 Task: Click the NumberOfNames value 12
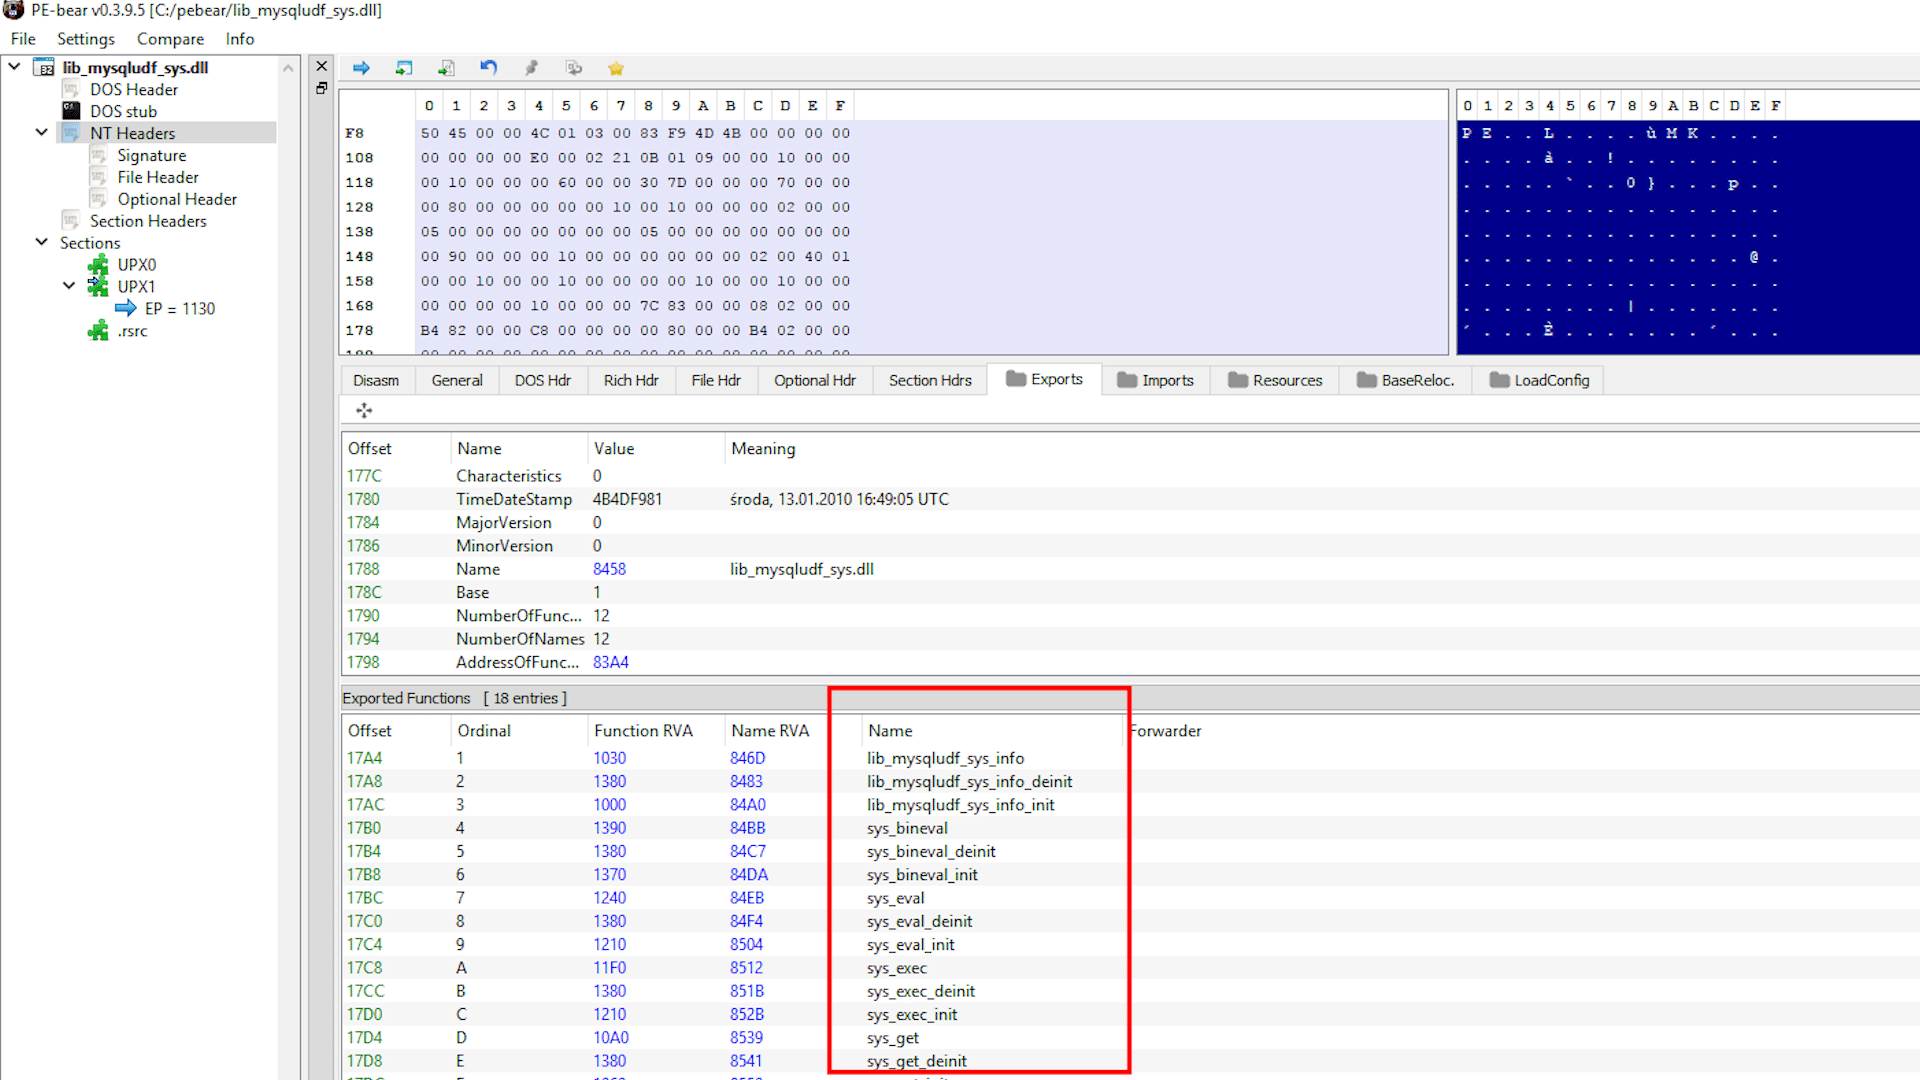pos(601,639)
